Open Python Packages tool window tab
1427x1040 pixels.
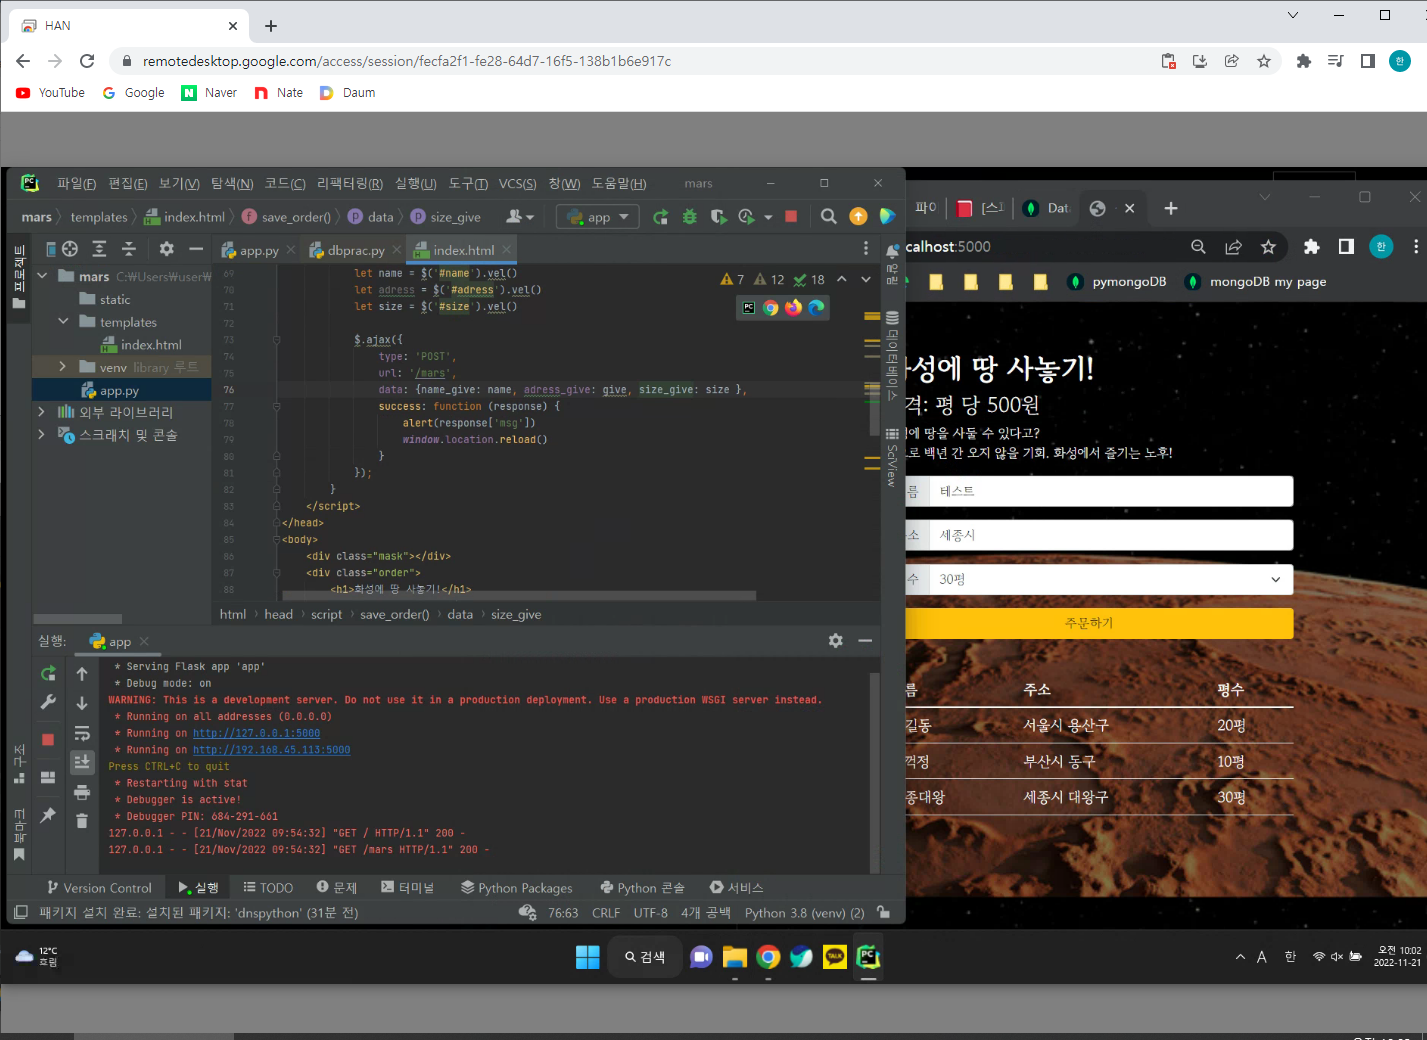[x=517, y=888]
